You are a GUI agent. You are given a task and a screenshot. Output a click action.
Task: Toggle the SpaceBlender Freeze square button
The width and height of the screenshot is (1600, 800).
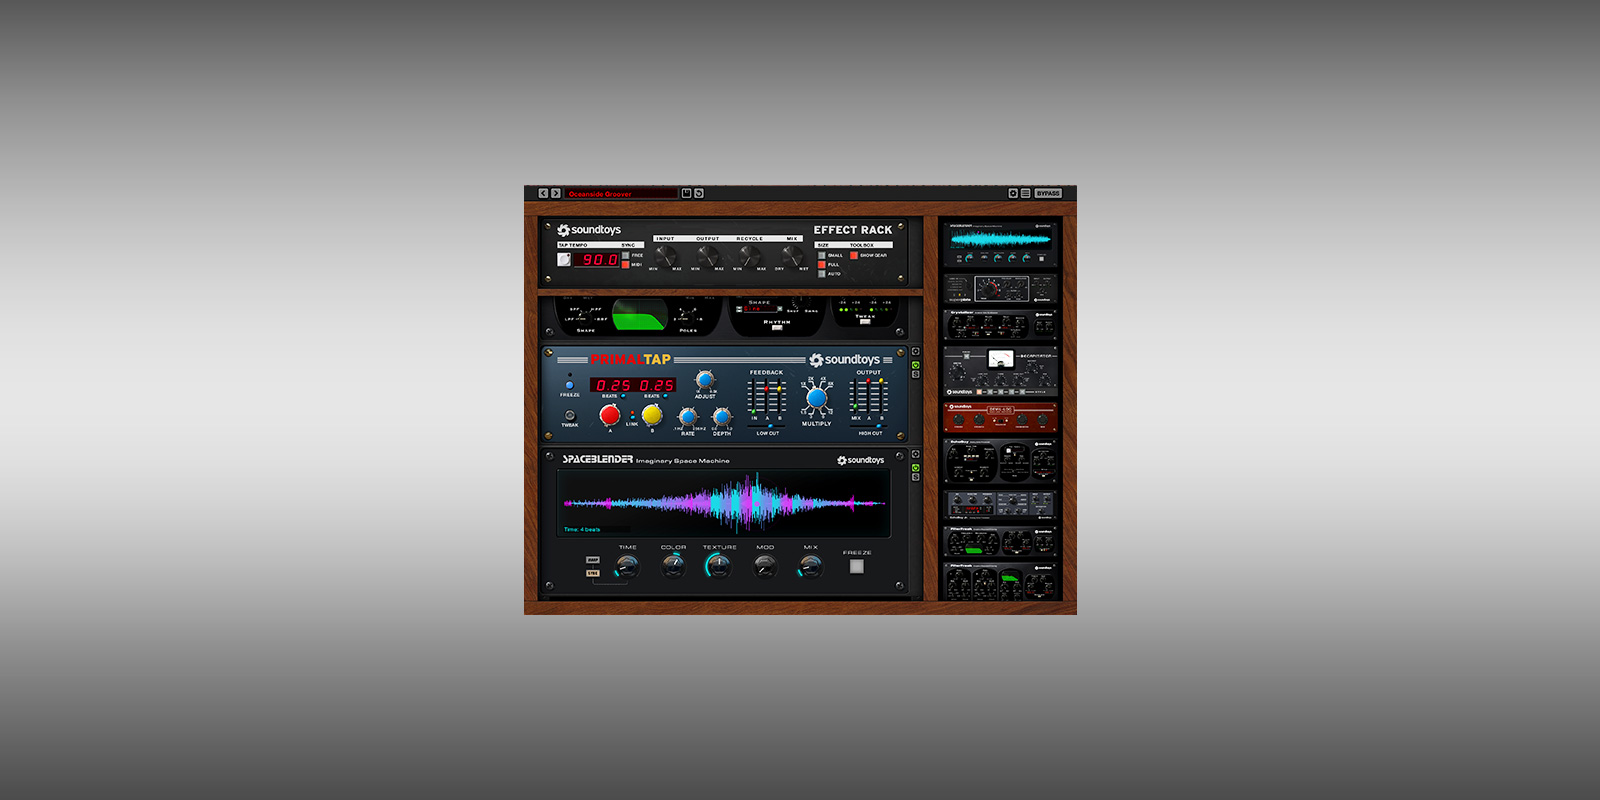click(857, 566)
